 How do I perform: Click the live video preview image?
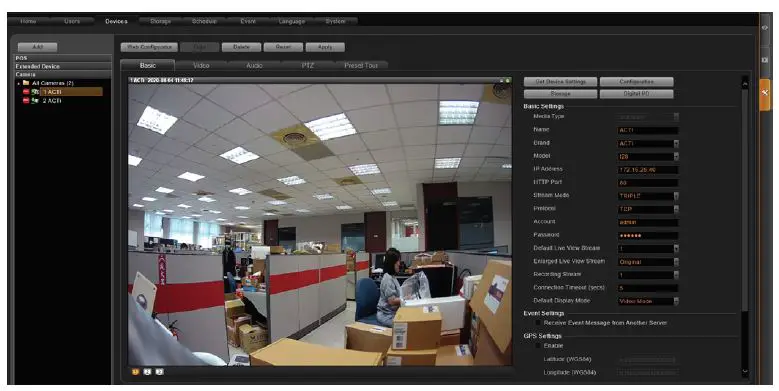(x=320, y=225)
